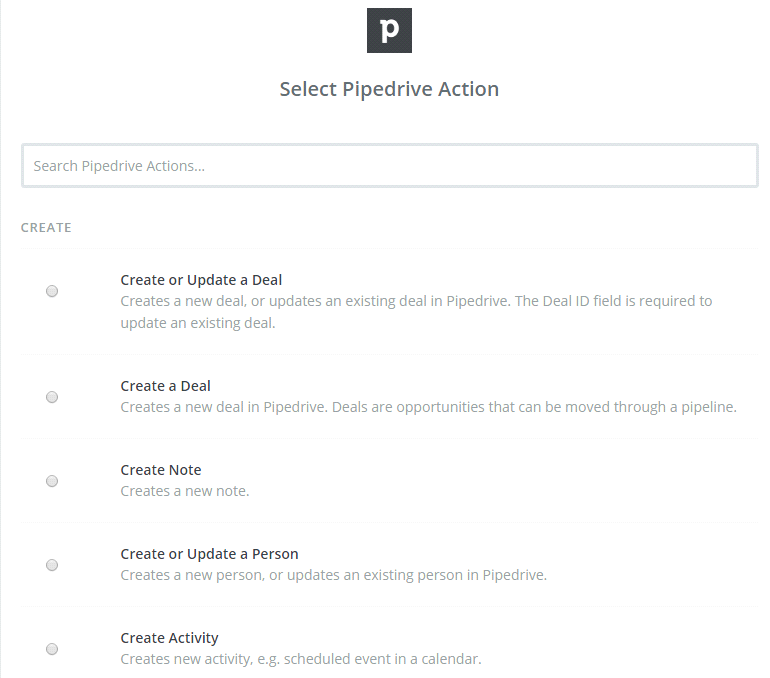Image resolution: width=770 pixels, height=678 pixels.
Task: Click the CREATE section label
Action: [x=46, y=228]
